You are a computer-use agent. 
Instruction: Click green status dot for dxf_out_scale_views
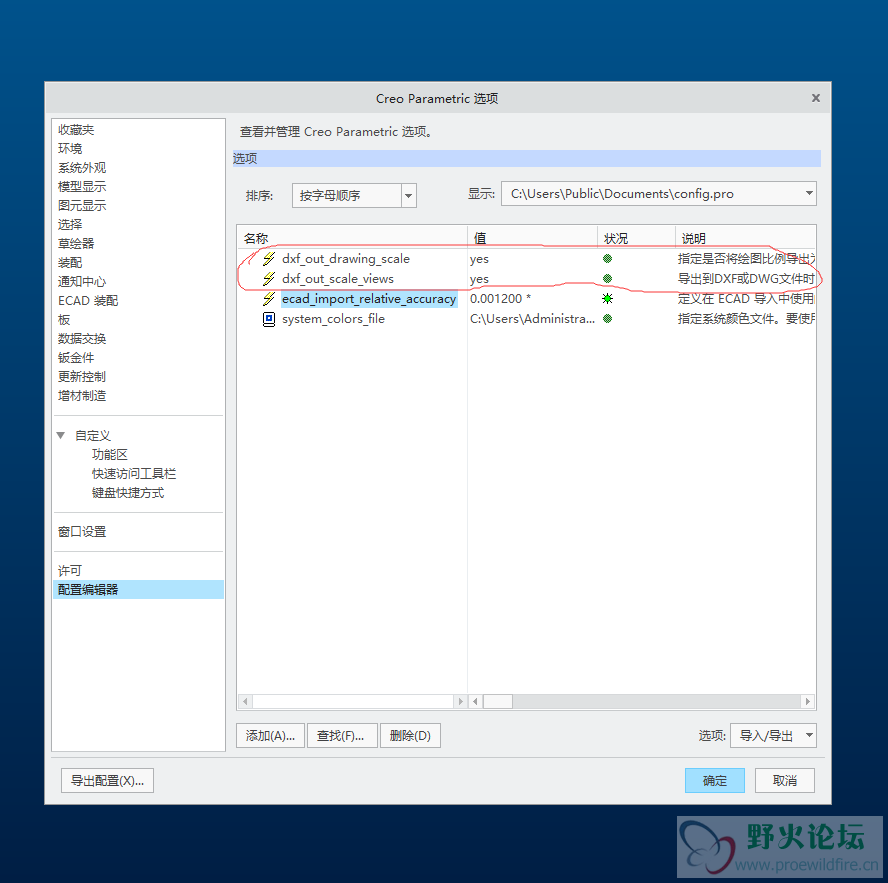607,279
